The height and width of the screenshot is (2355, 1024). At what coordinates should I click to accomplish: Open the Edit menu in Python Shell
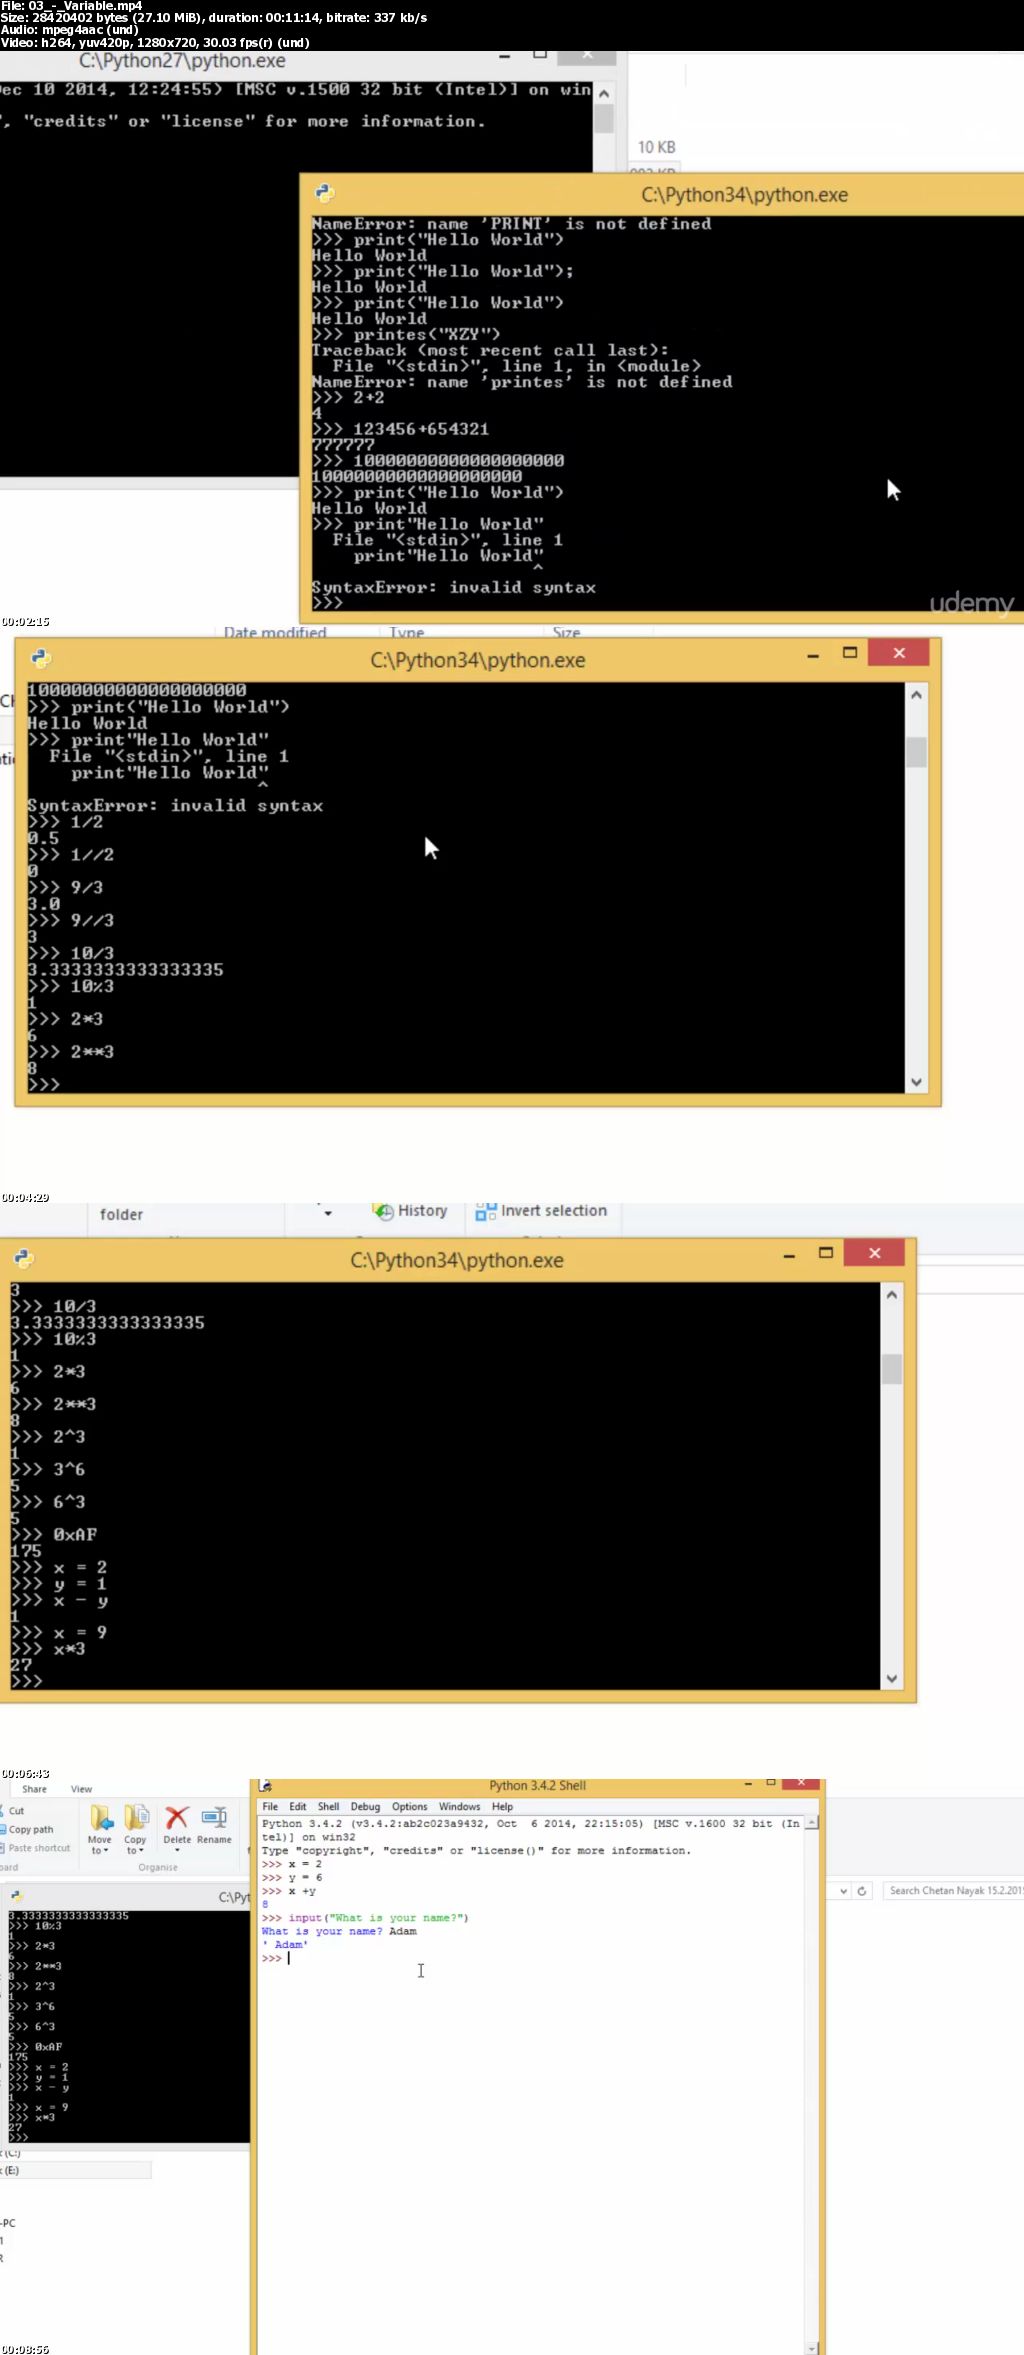pyautogui.click(x=298, y=1807)
